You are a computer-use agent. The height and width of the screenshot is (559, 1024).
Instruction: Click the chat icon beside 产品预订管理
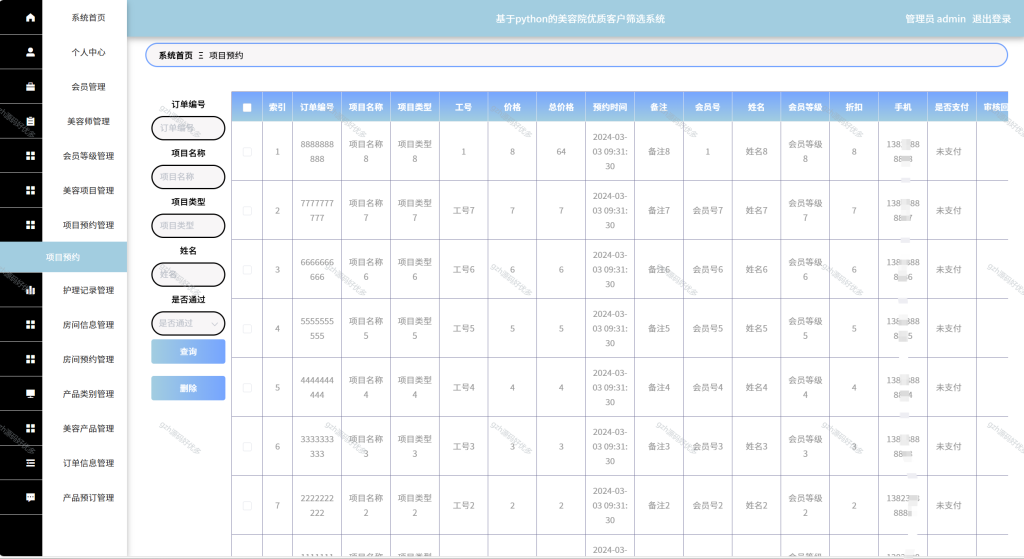pos(30,498)
